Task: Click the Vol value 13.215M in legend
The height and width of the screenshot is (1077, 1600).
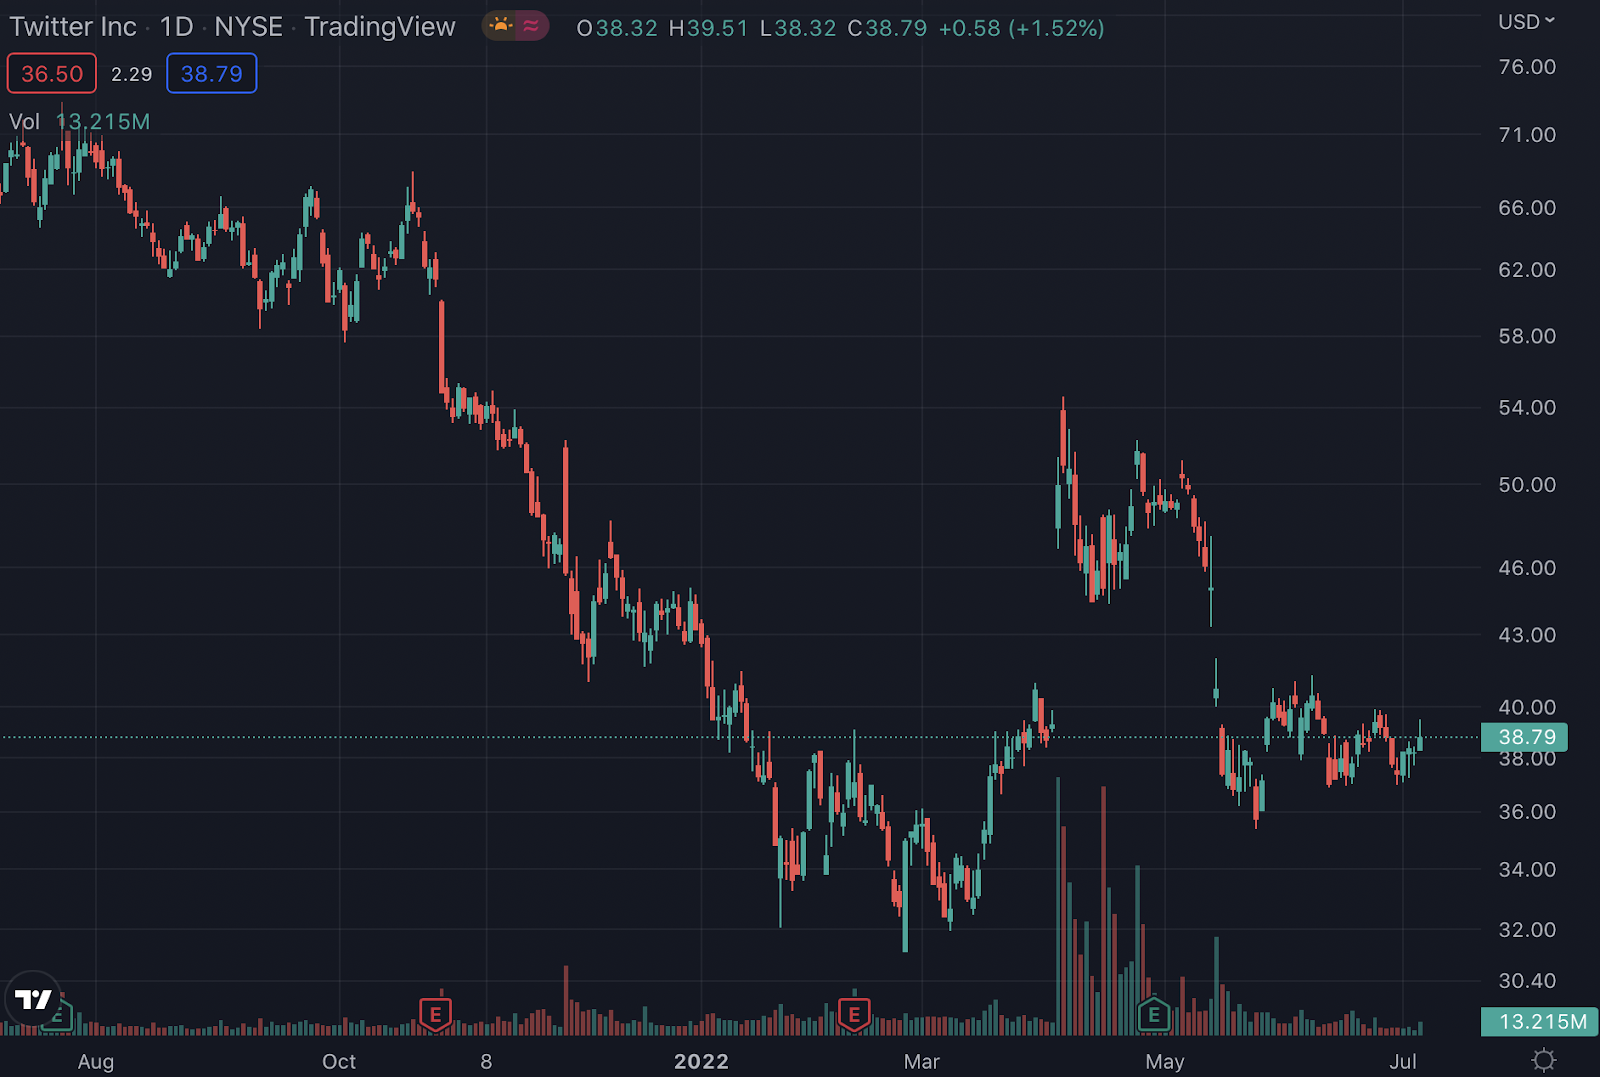Action: tap(103, 122)
